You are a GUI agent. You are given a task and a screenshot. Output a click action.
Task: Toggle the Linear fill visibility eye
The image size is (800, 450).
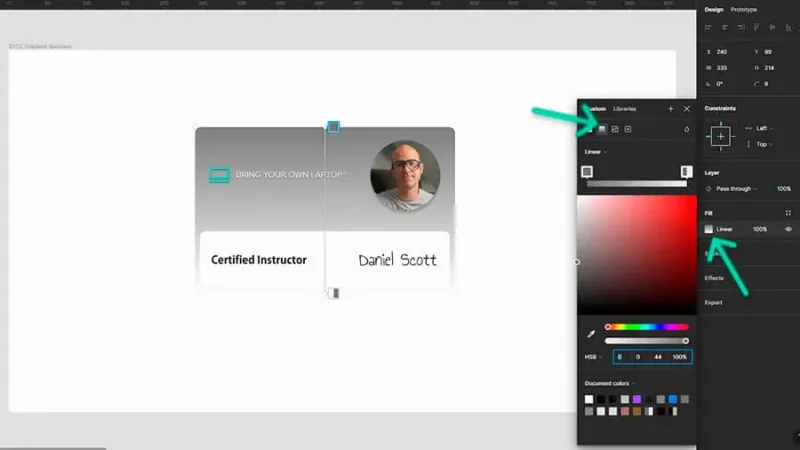(x=788, y=229)
